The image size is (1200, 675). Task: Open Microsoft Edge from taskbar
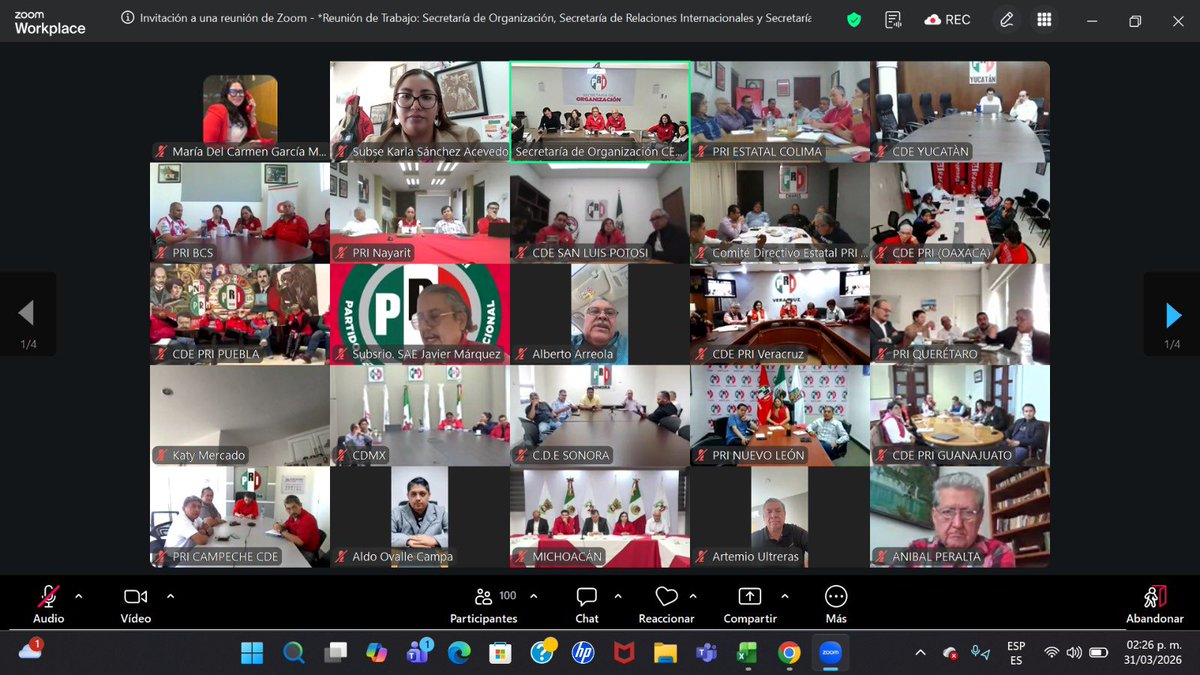(459, 653)
